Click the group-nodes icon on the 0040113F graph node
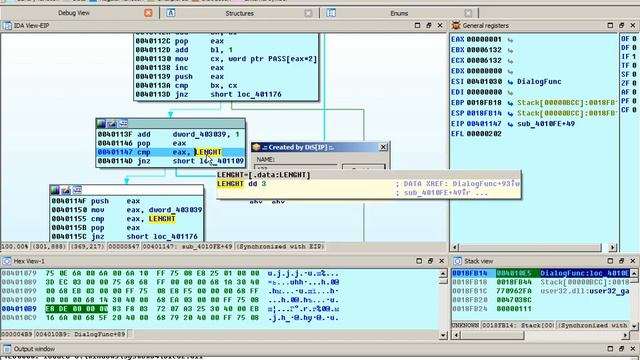This screenshot has height=360, width=640. [123, 123]
